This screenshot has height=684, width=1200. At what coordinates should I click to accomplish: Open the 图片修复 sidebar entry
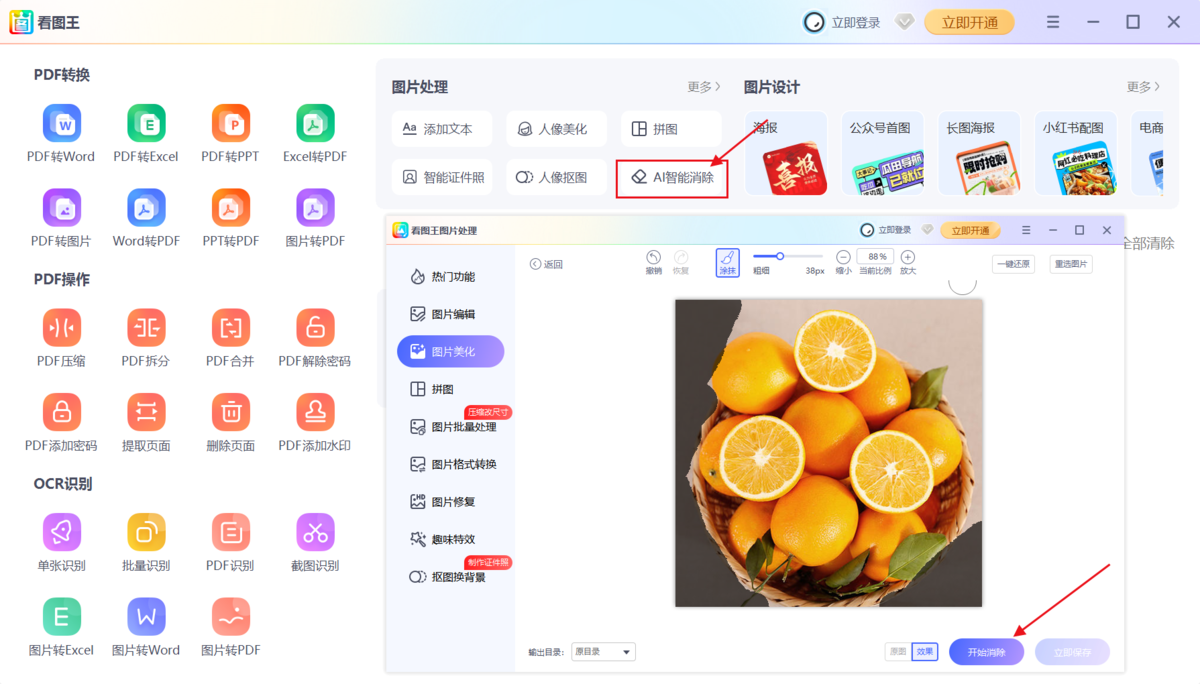coord(450,501)
